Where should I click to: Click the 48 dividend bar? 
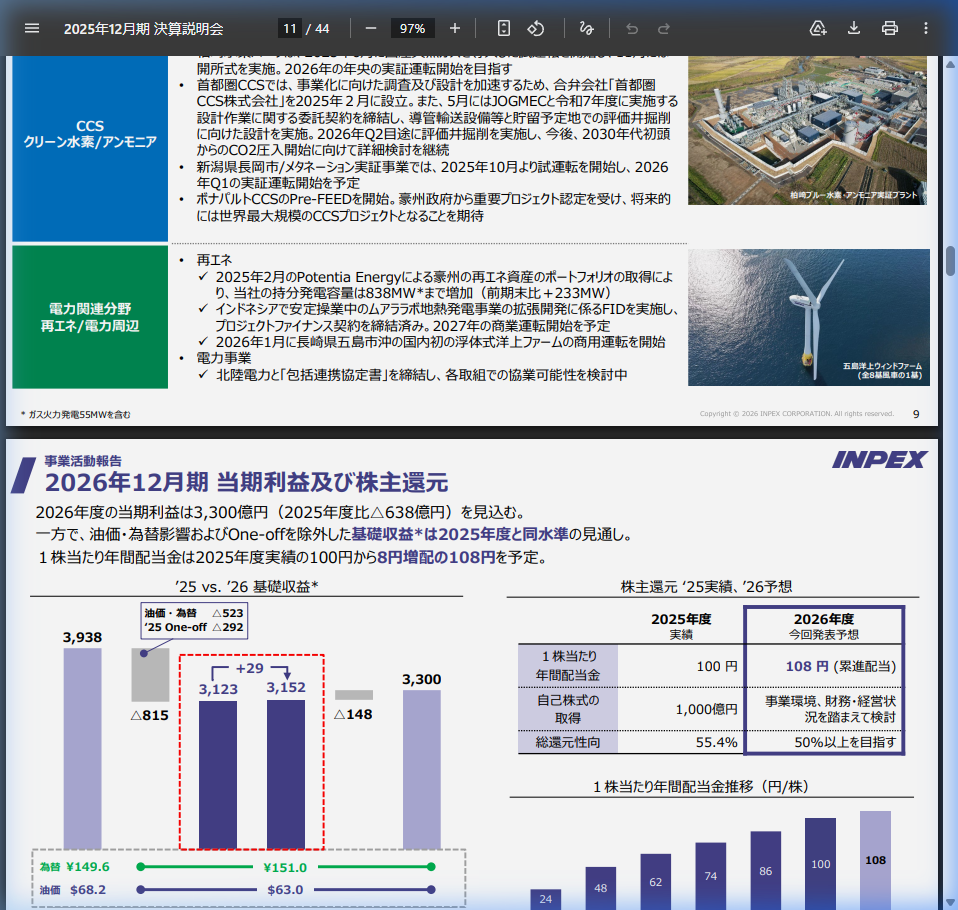pos(601,888)
